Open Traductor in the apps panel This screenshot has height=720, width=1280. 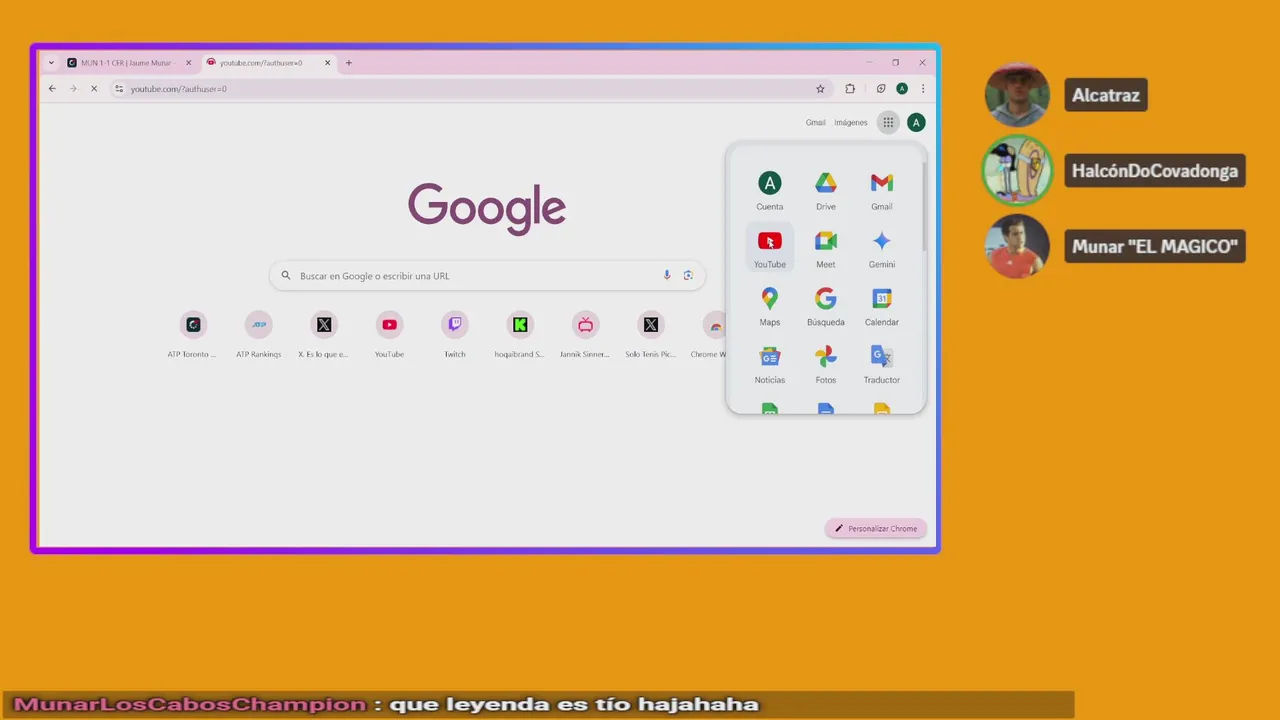click(881, 364)
